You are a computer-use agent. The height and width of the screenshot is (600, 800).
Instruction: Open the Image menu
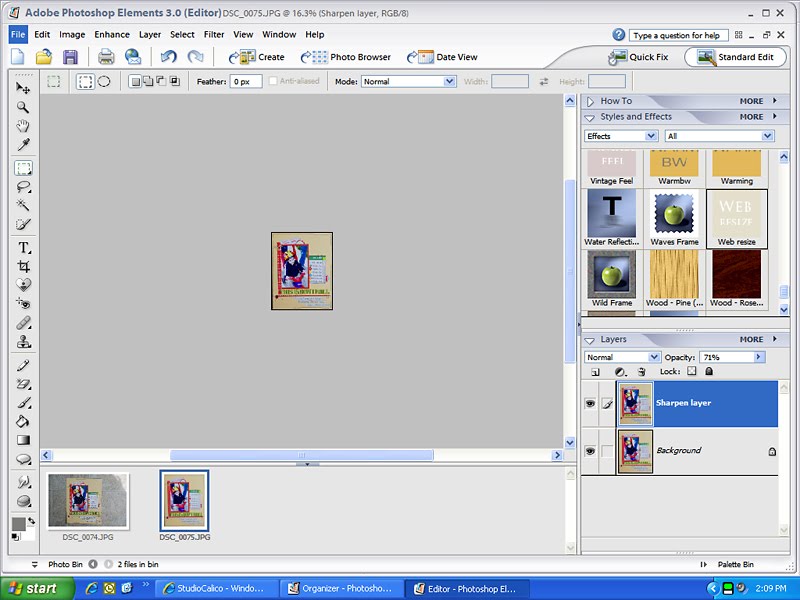pos(72,35)
